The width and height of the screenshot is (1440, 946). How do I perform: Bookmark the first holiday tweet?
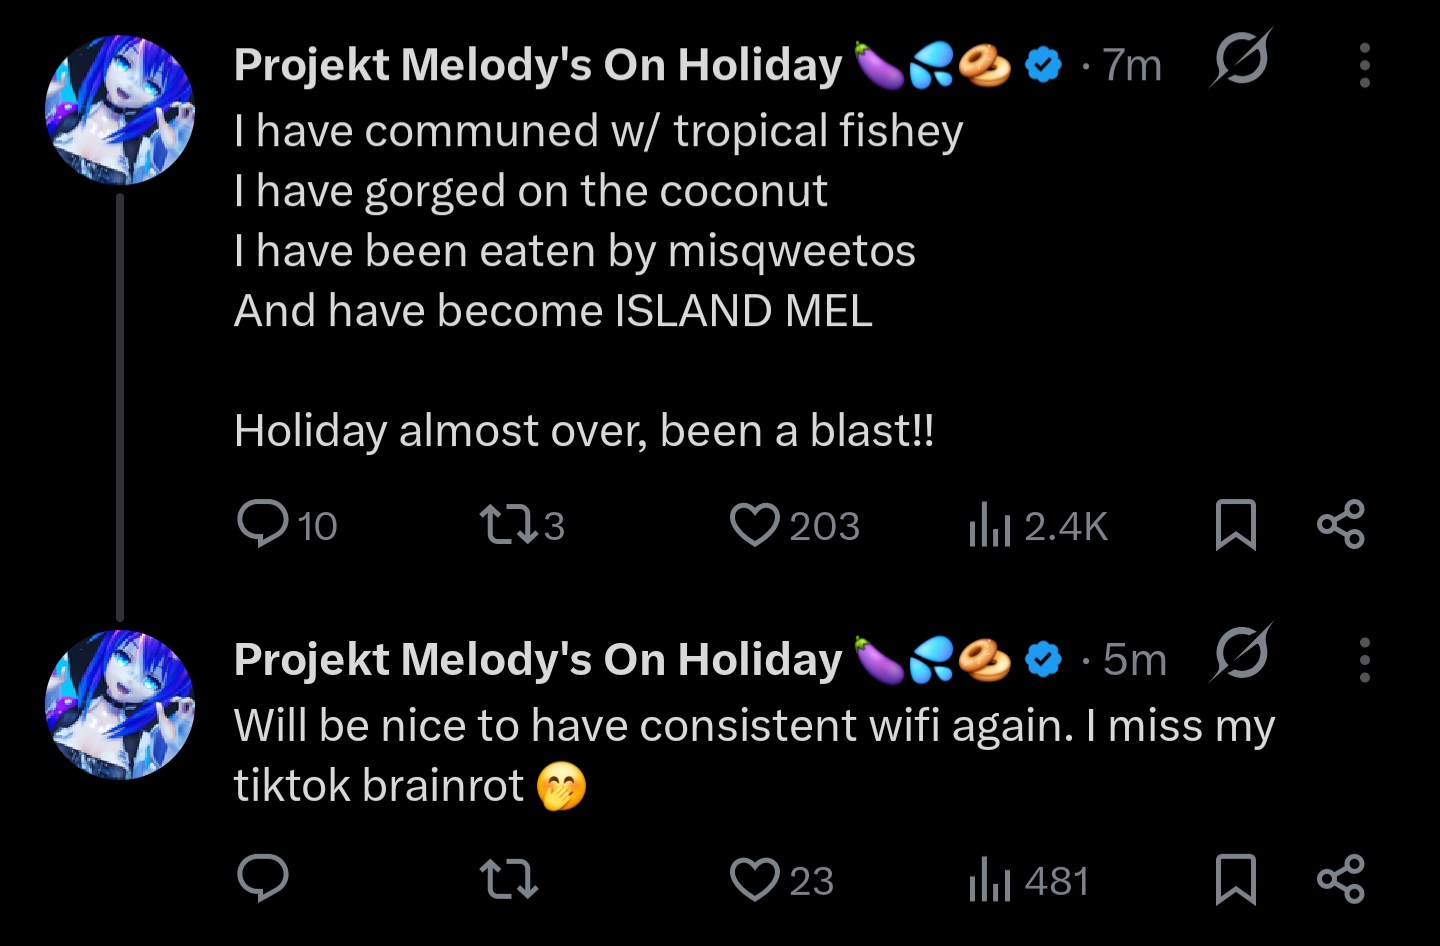[1235, 525]
